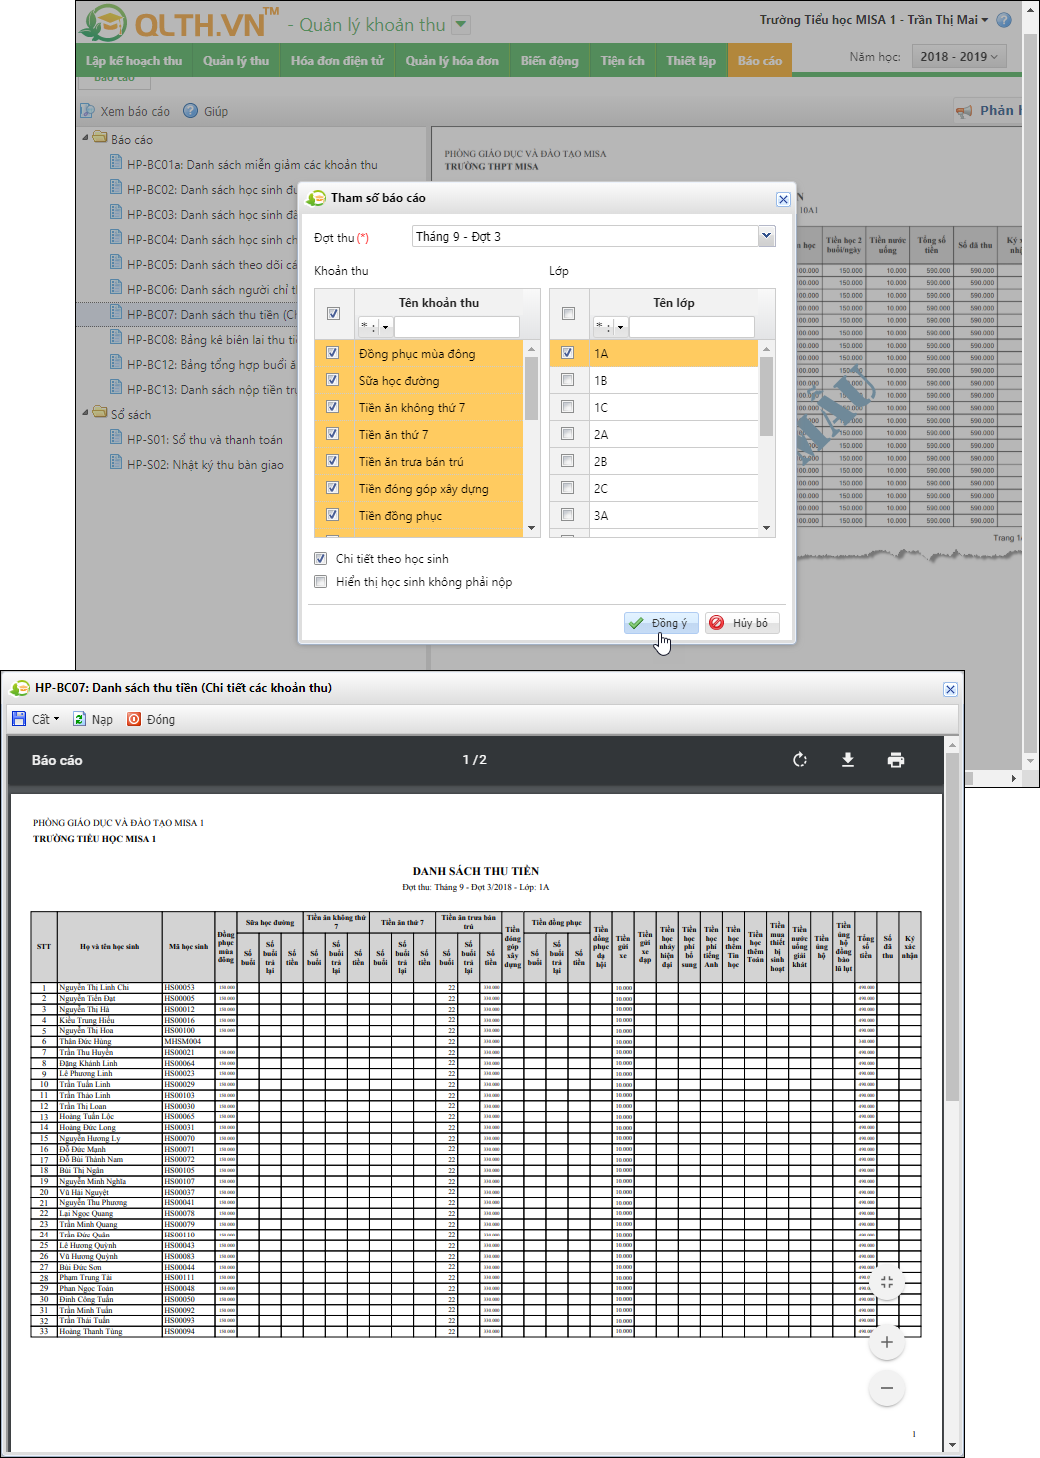
Task: Open the Quản lý hóa đơn menu
Action: pyautogui.click(x=452, y=61)
